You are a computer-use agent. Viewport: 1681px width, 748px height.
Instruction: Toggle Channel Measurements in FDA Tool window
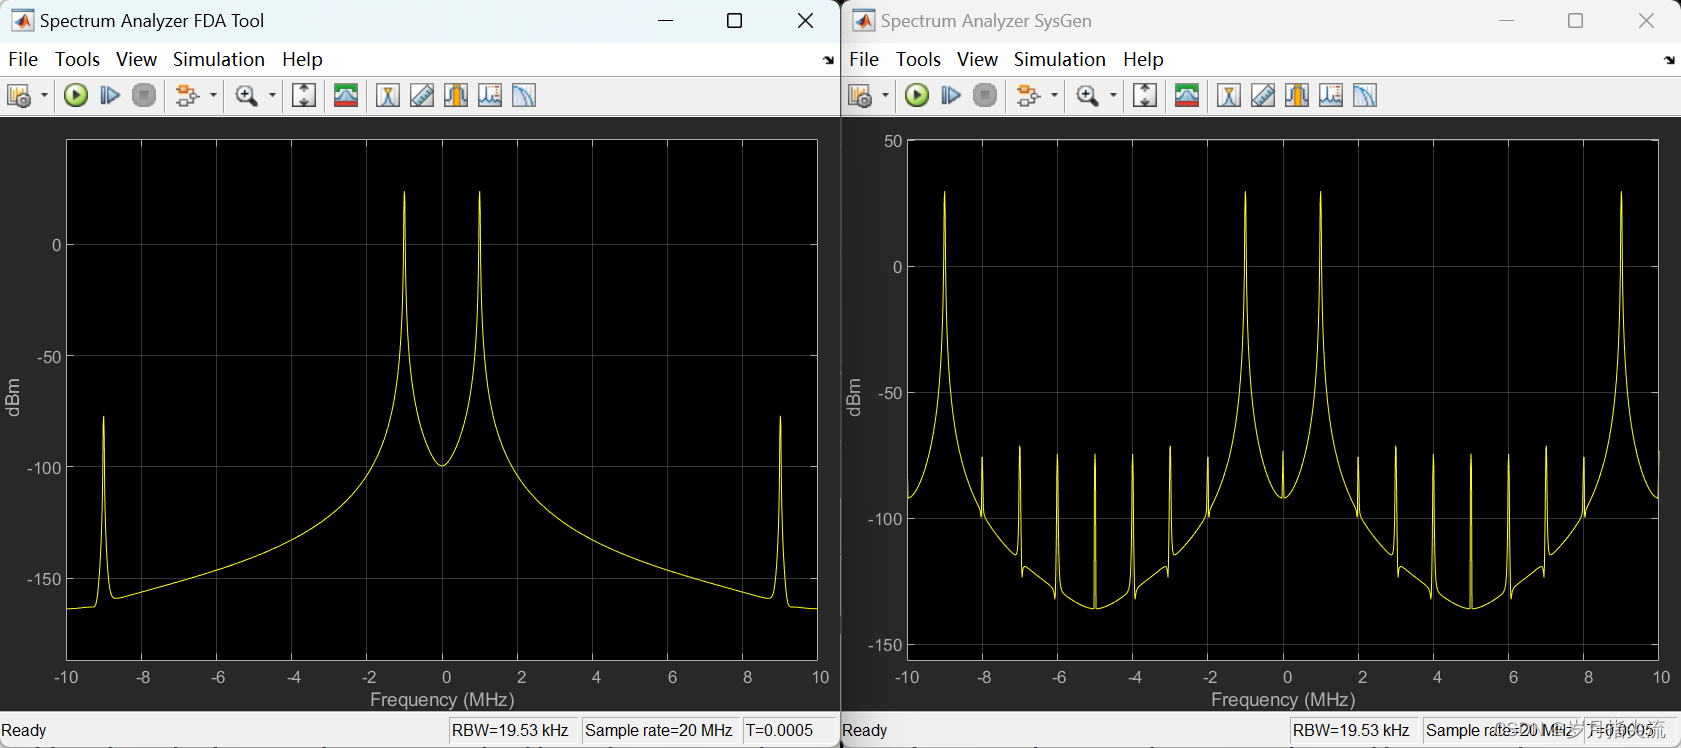click(x=456, y=96)
